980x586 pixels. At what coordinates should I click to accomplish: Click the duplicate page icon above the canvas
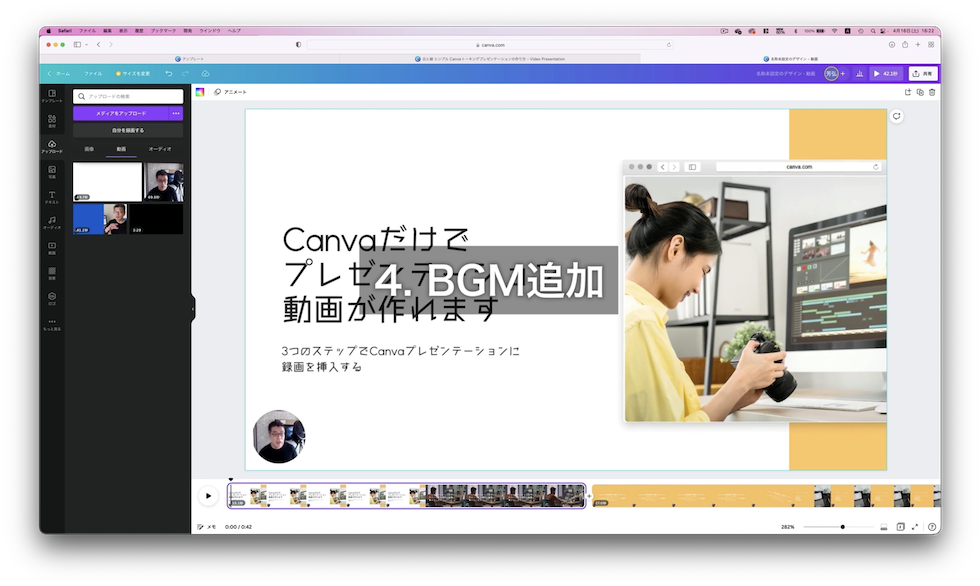[921, 91]
